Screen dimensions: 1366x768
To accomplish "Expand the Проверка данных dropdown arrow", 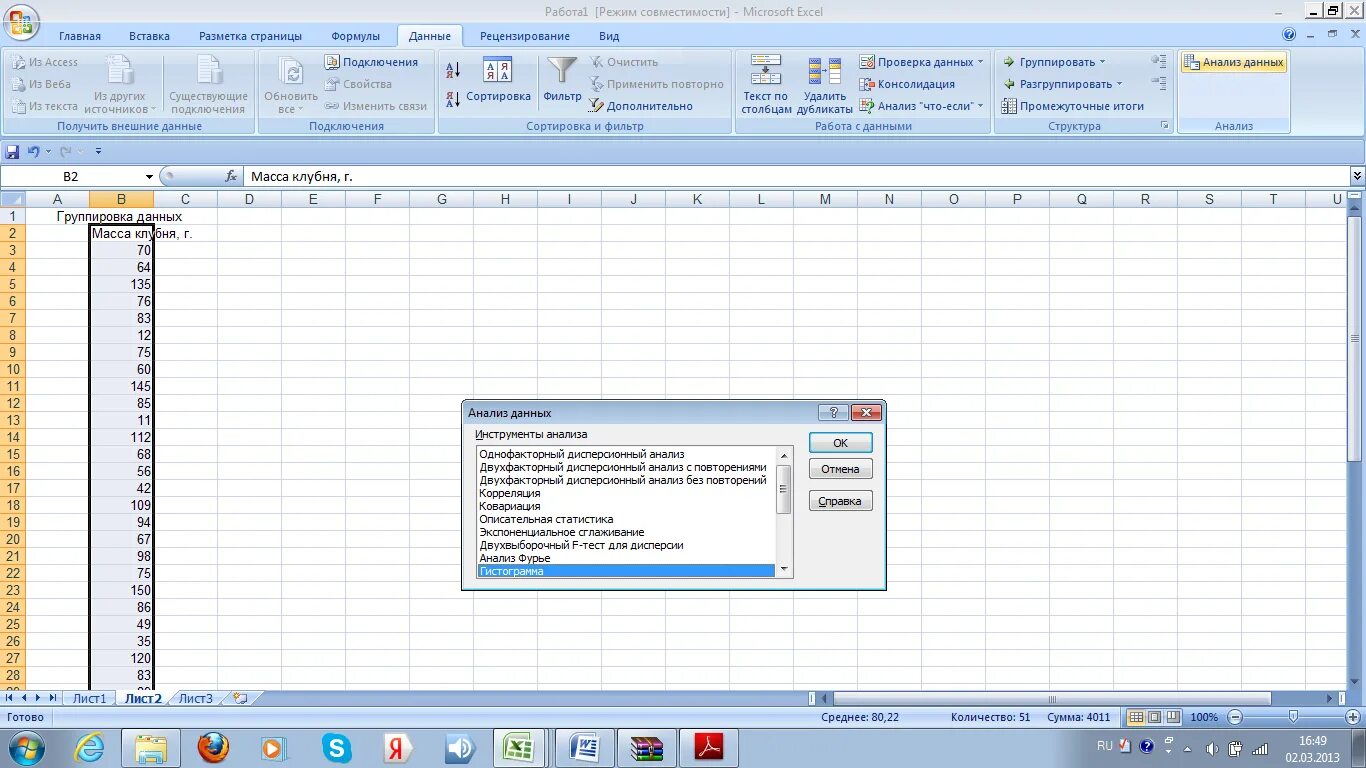I will [980, 62].
